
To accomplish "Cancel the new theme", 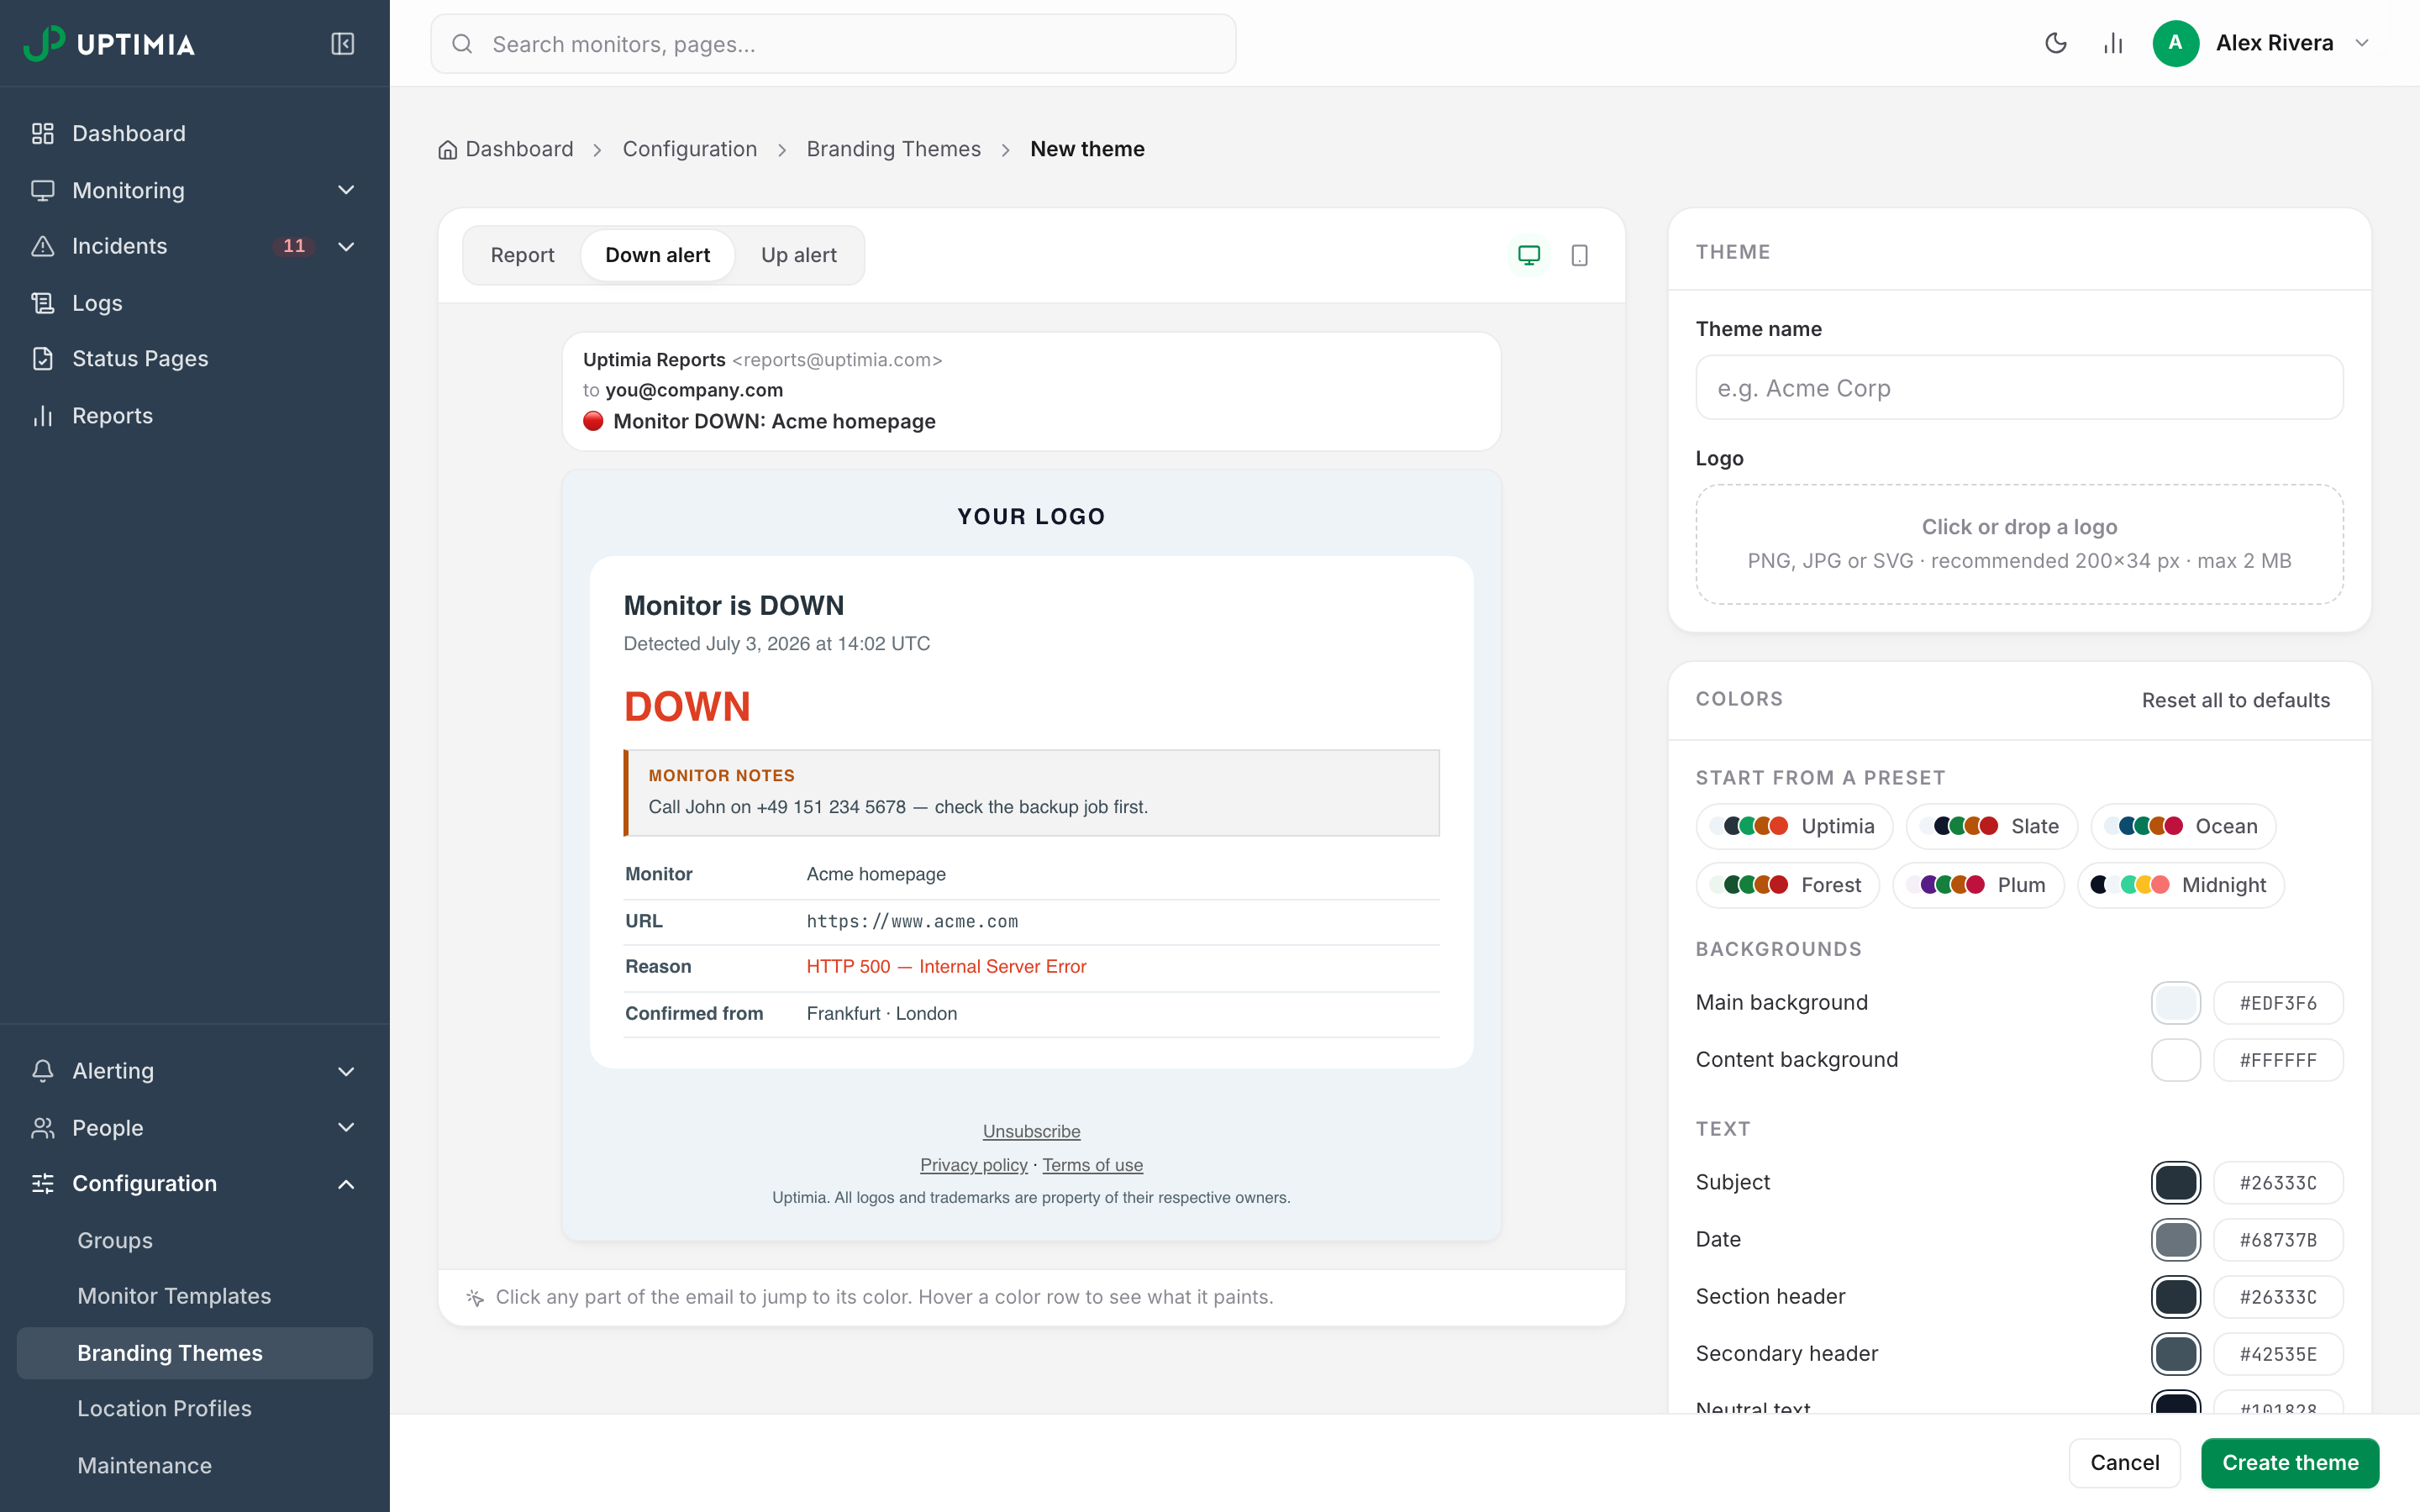I will pos(2124,1462).
